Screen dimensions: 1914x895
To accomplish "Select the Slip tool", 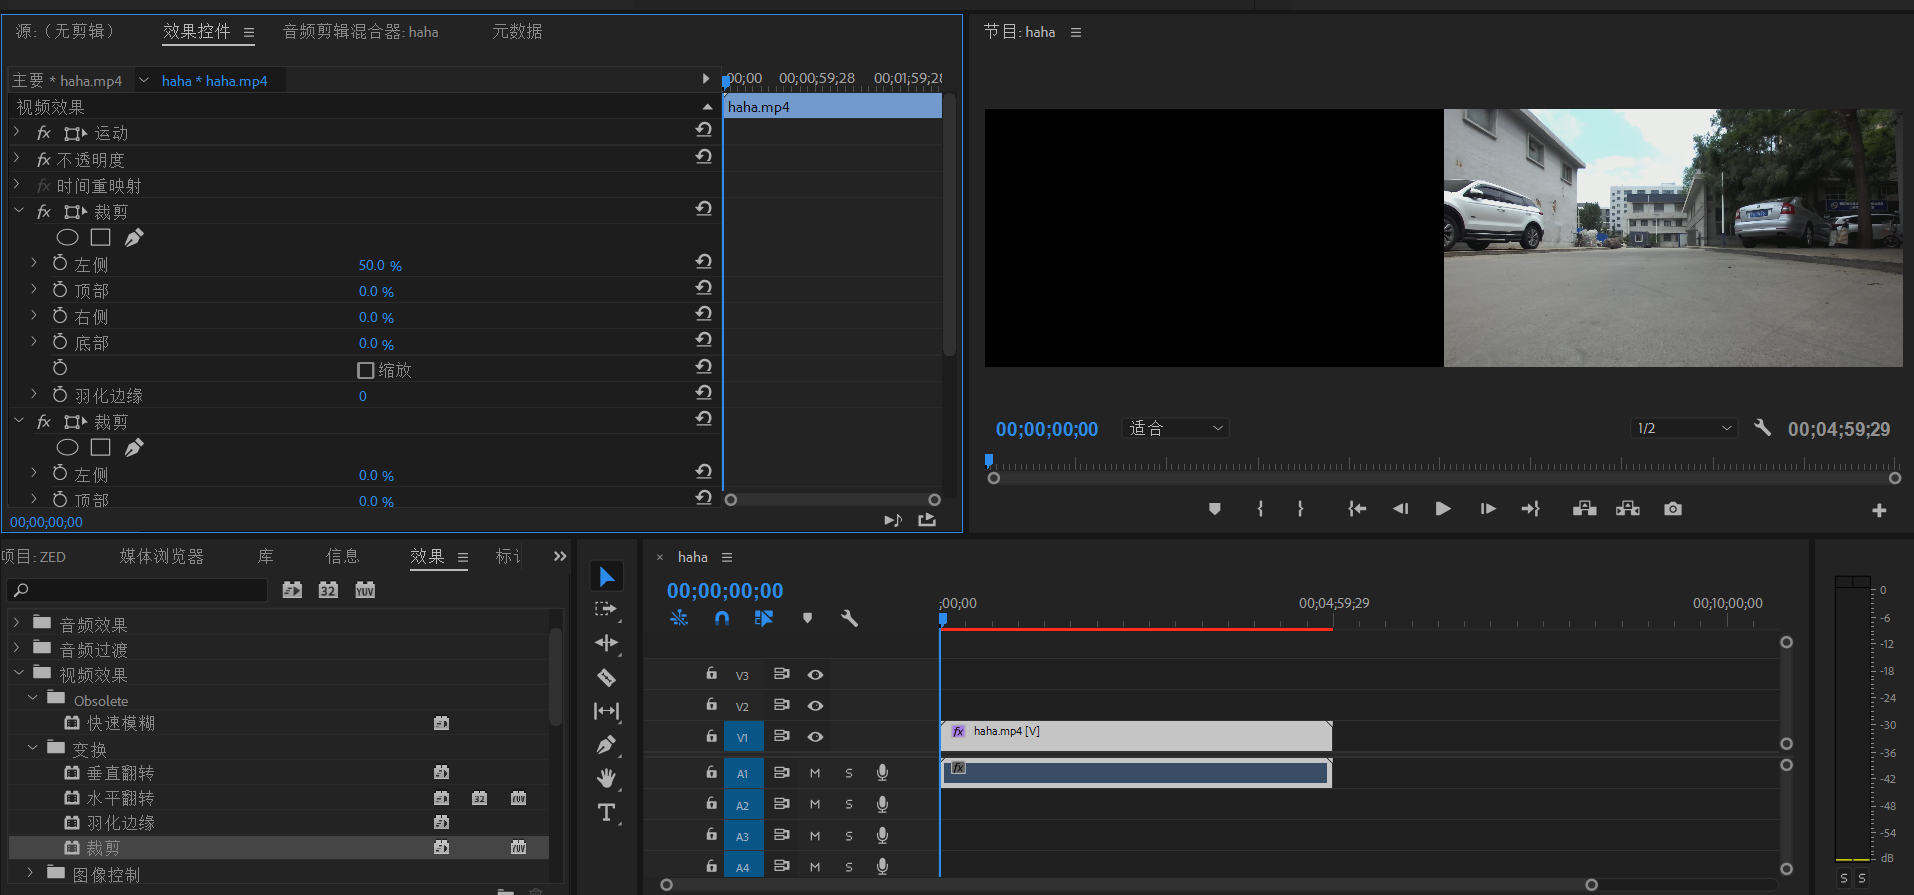I will 606,711.
